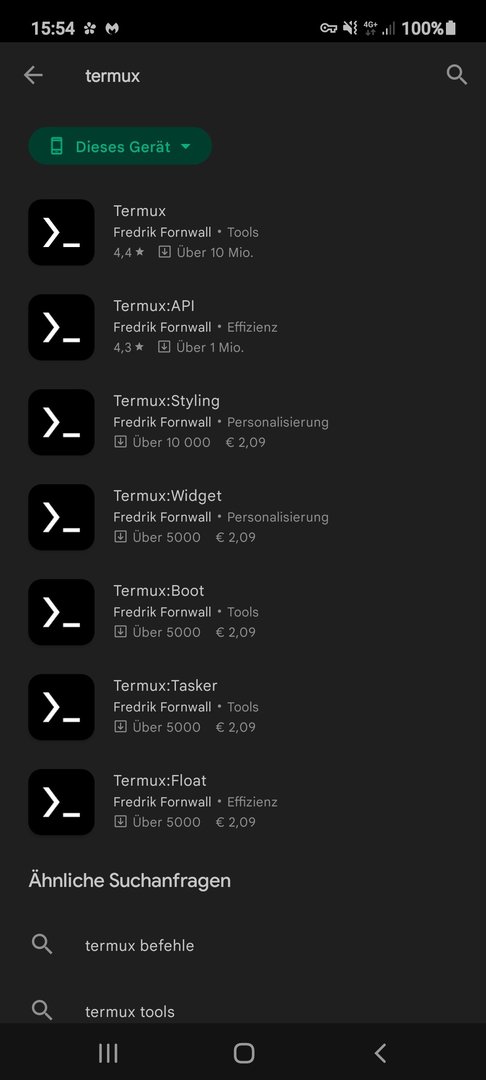
Task: Select the Termux:Styling app icon
Action: click(61, 422)
